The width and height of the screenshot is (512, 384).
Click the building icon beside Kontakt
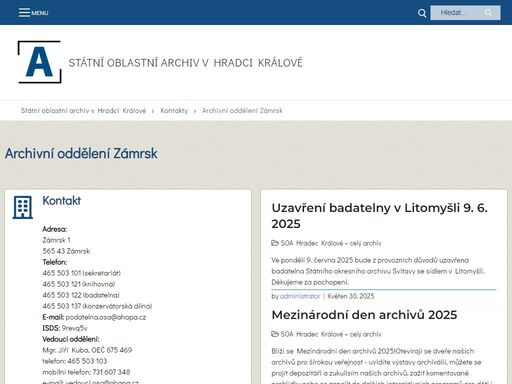coord(23,207)
